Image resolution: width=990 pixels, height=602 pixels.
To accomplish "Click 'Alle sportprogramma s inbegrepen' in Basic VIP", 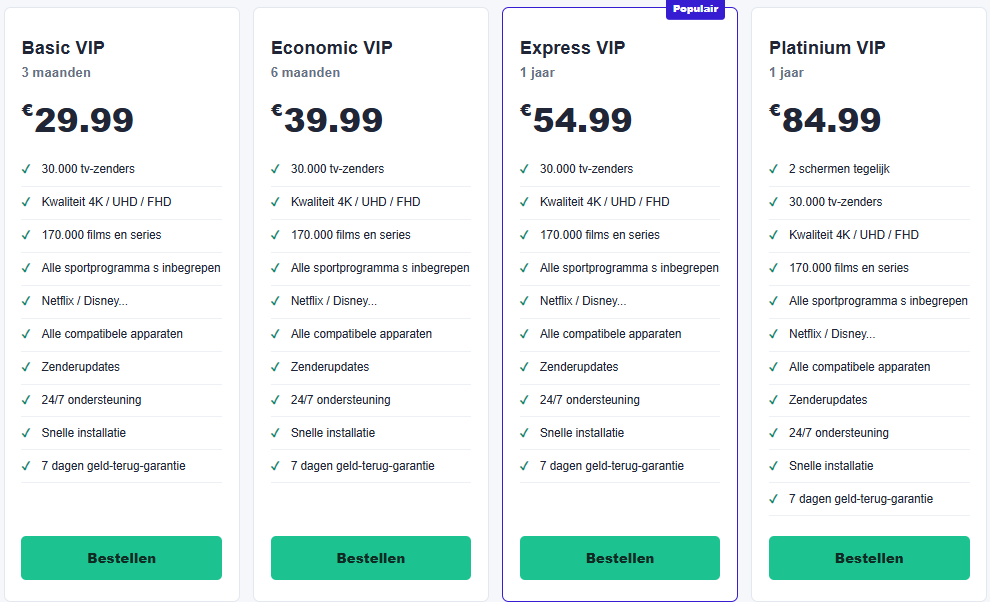I will [x=131, y=268].
